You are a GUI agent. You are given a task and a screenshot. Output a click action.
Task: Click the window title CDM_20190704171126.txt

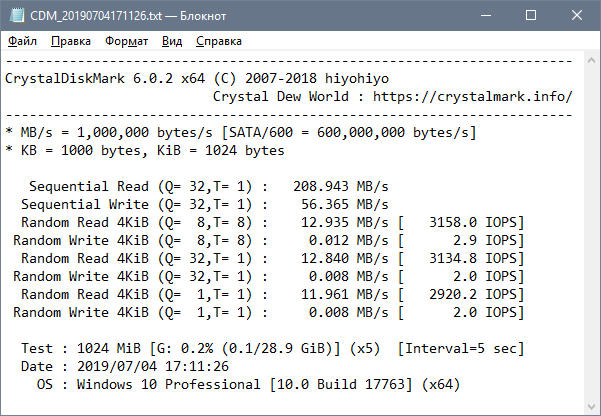tap(96, 16)
